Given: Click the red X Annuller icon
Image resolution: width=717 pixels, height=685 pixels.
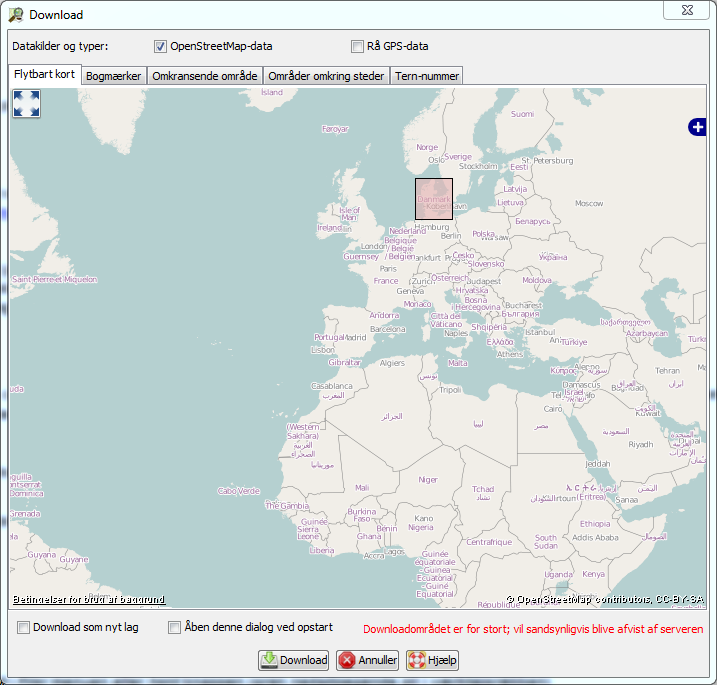Looking at the screenshot, I should pos(347,660).
